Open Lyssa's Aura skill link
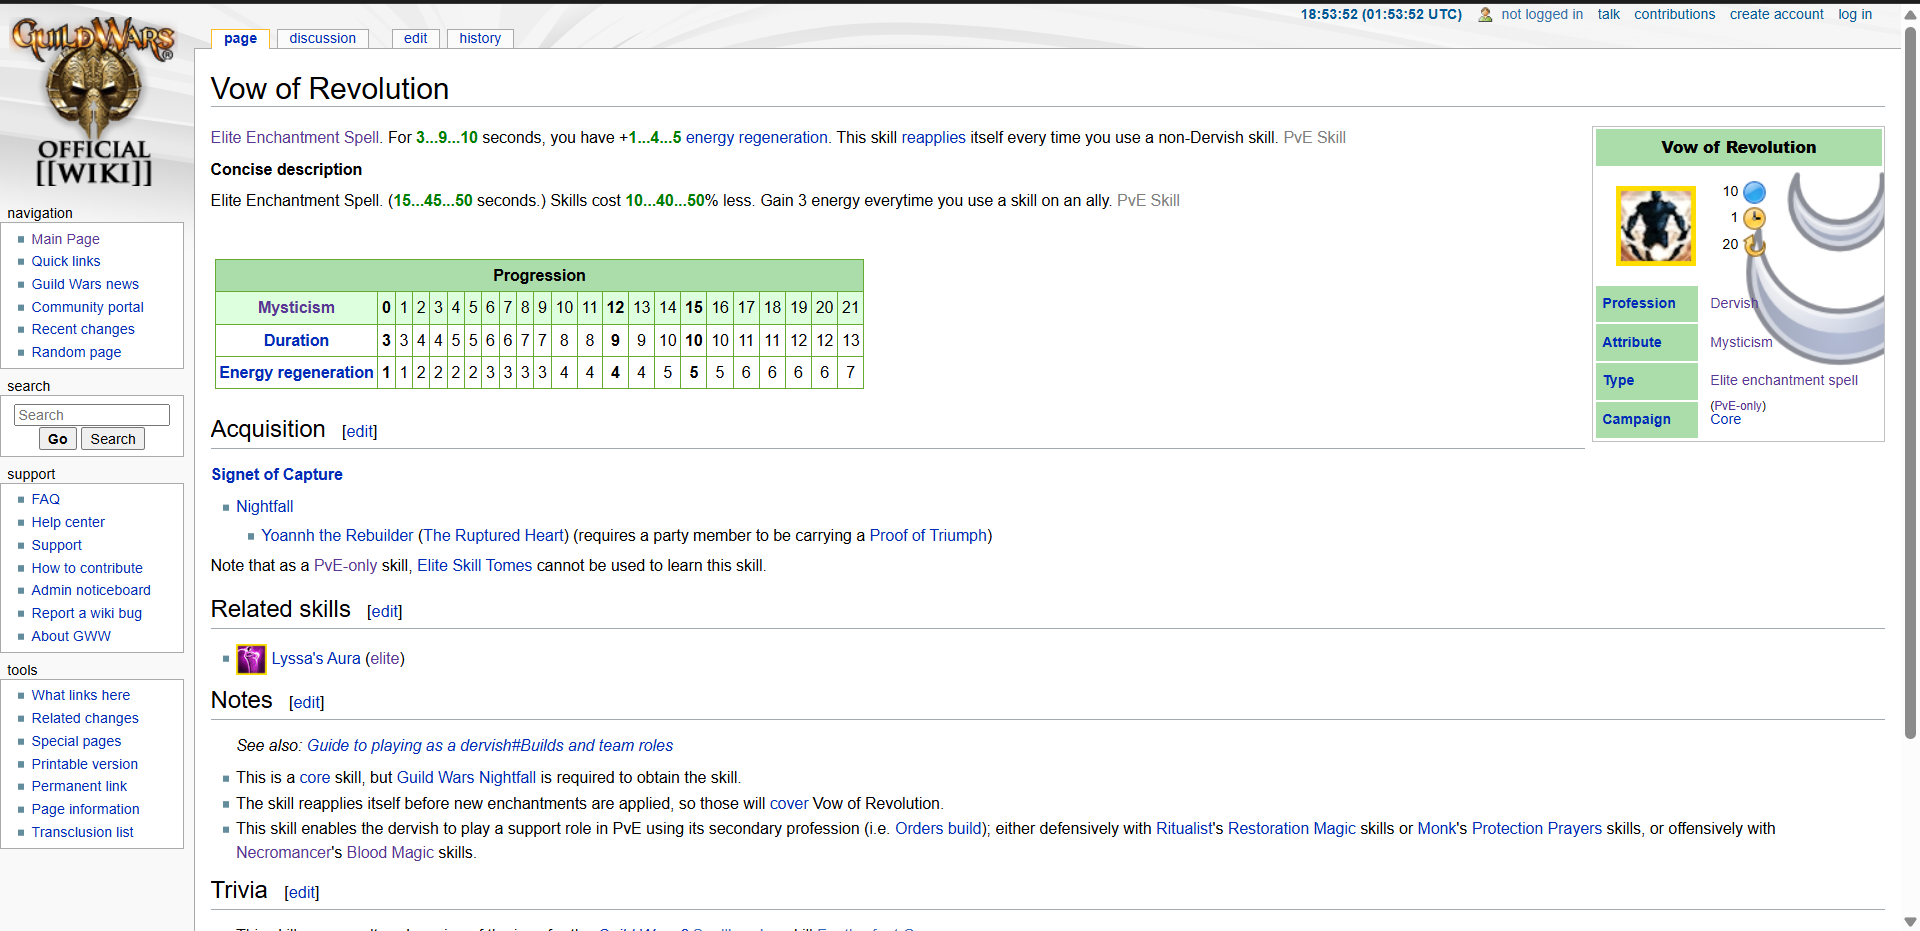 (316, 658)
